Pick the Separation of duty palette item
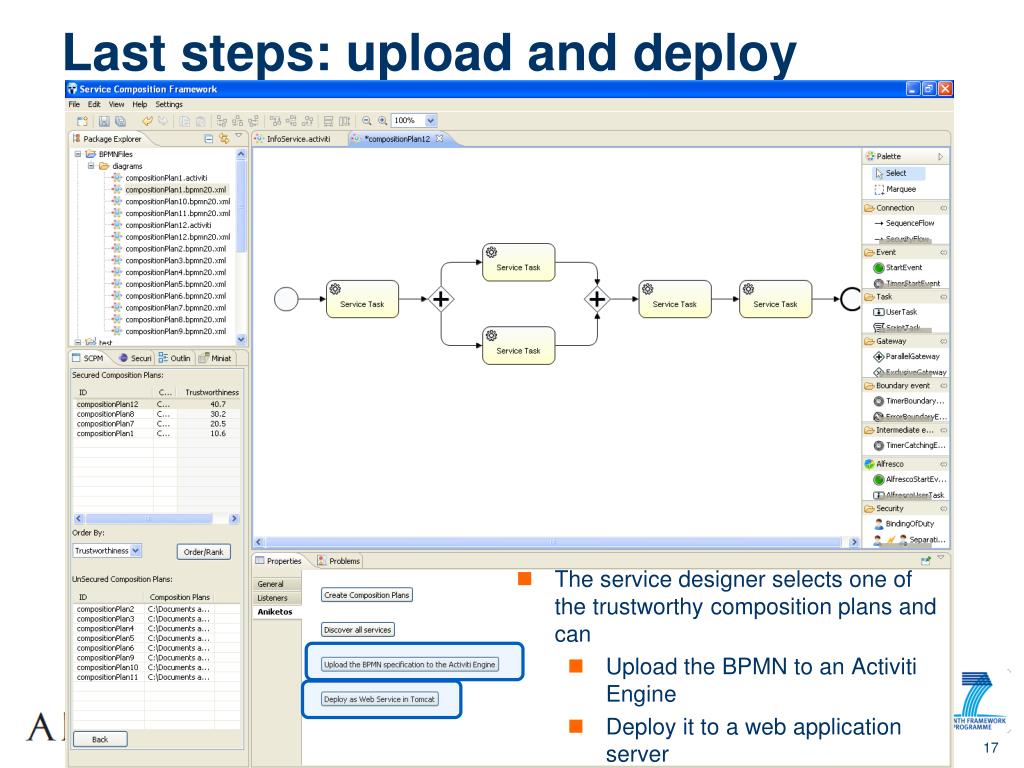The image size is (1024, 768). pos(909,539)
